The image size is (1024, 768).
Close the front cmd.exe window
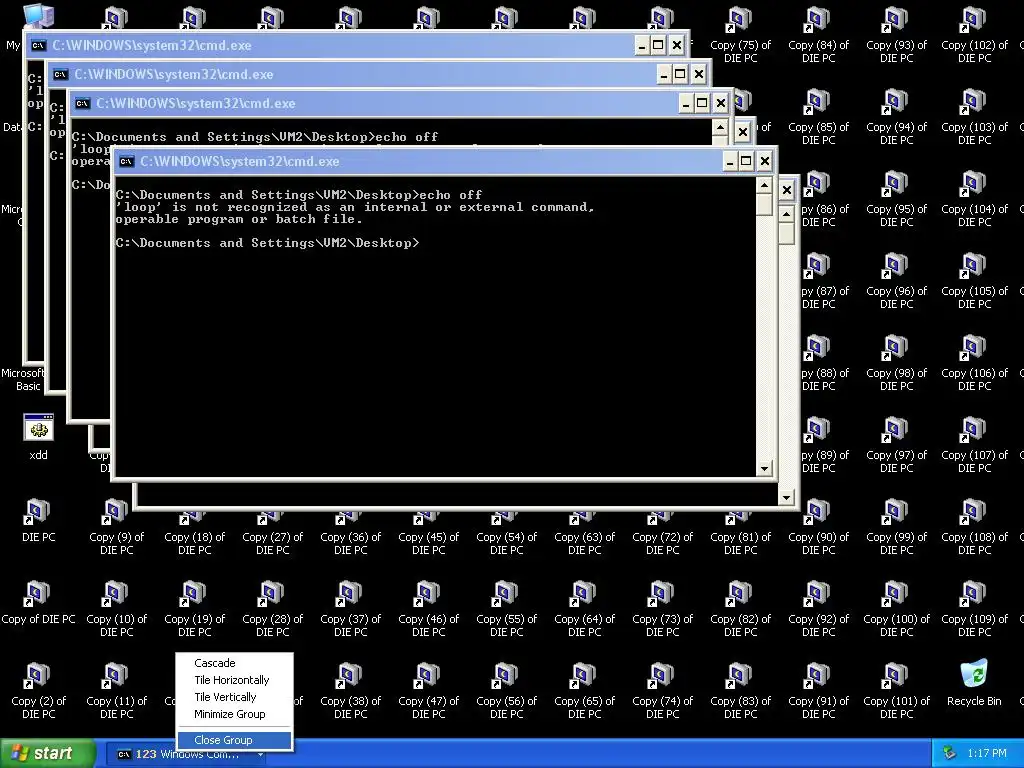click(x=765, y=161)
